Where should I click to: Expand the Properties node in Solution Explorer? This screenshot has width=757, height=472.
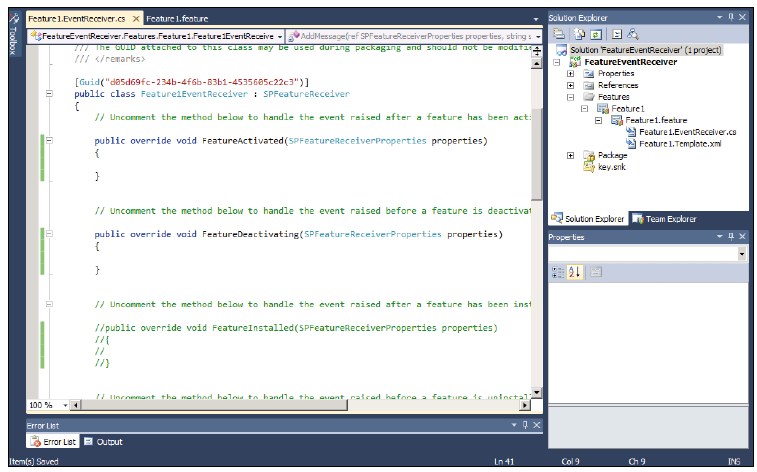571,74
